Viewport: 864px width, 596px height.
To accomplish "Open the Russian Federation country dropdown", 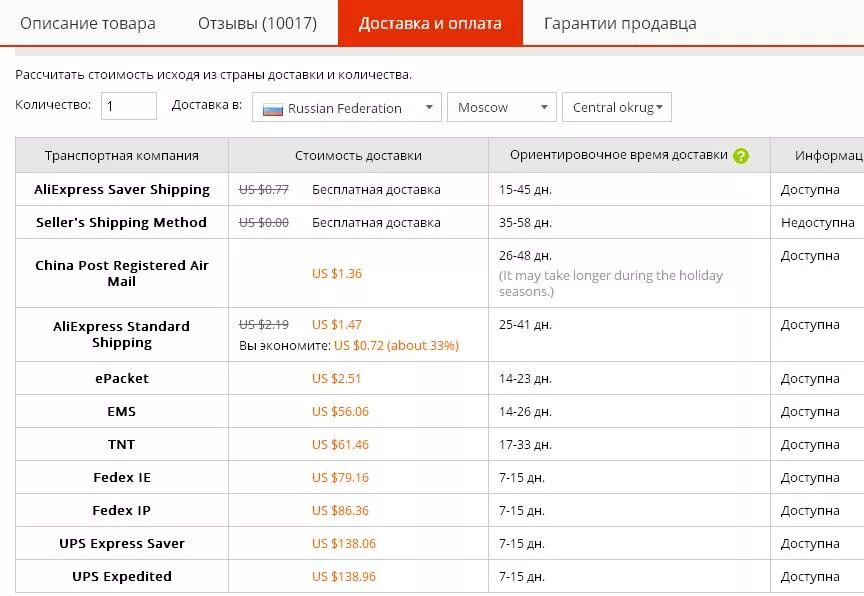I will (347, 107).
